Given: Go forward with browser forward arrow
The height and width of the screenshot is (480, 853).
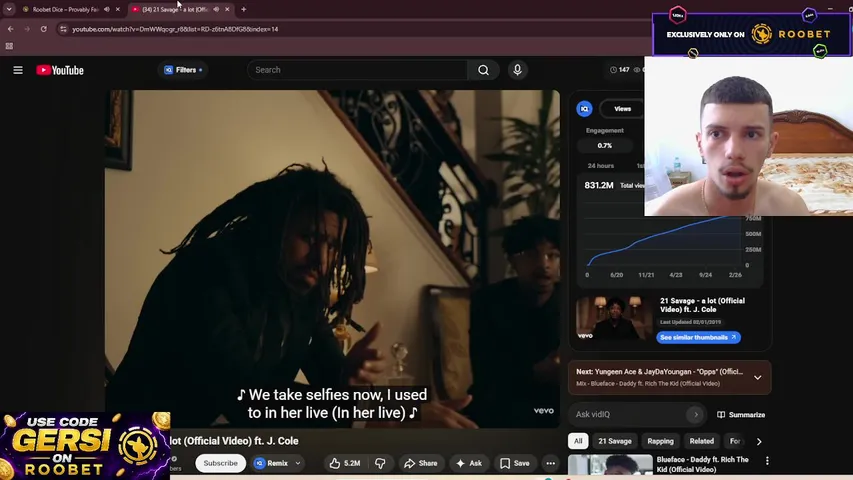Looking at the screenshot, I should (x=27, y=29).
